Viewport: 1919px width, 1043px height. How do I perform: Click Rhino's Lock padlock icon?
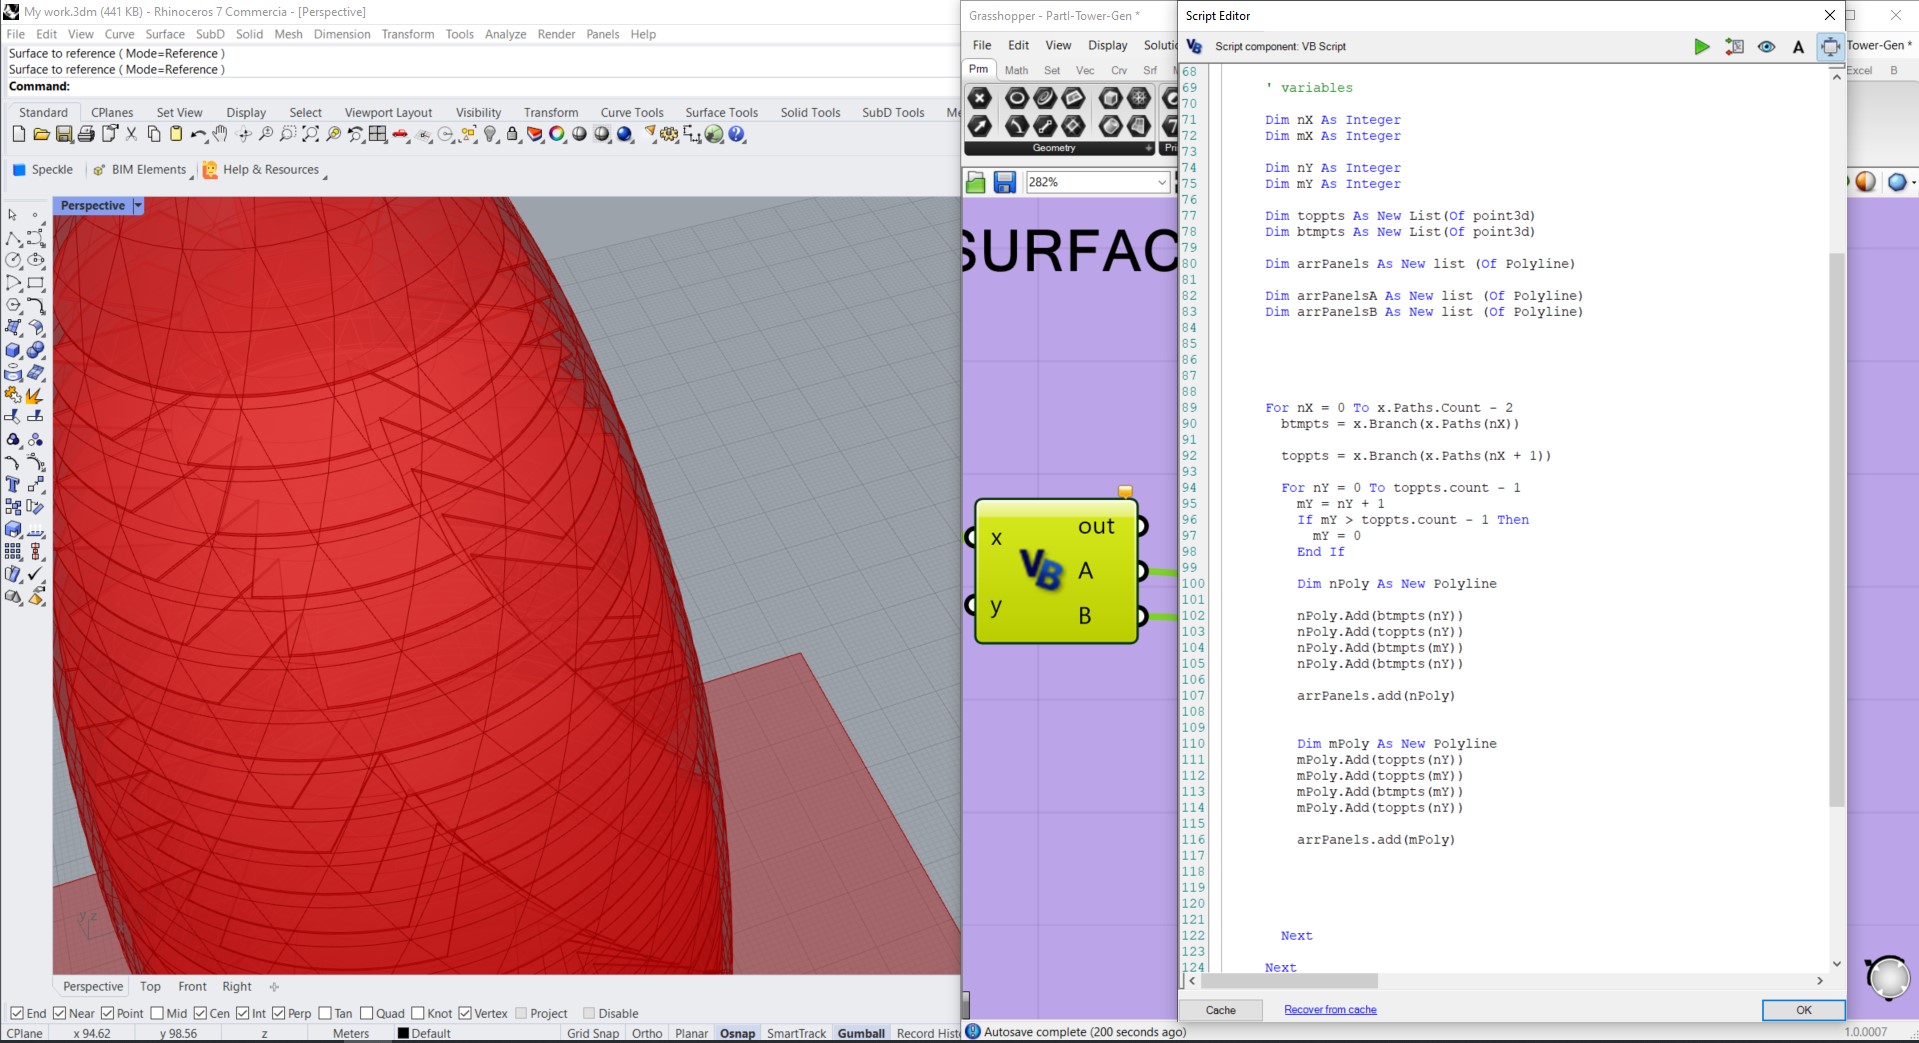(x=513, y=134)
